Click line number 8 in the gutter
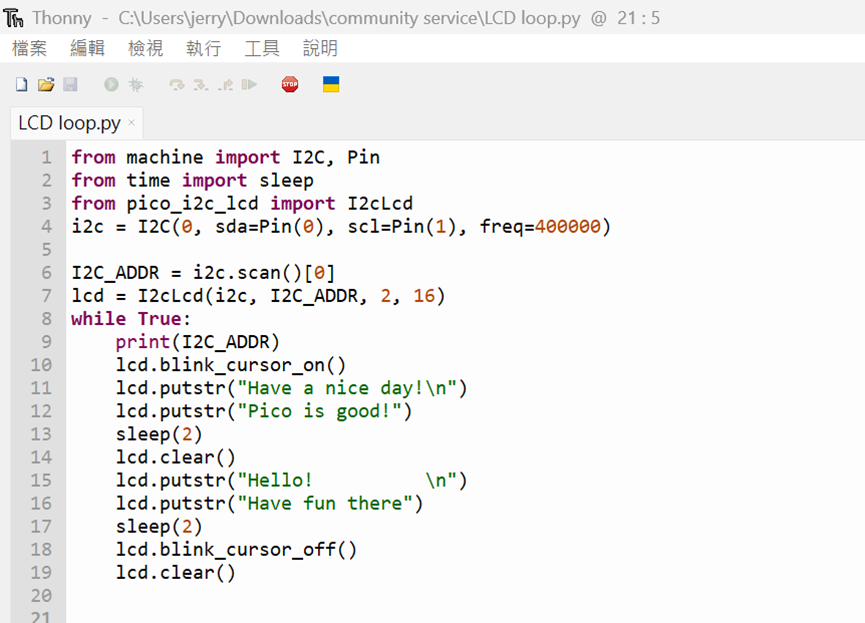This screenshot has width=865, height=623. 46,319
